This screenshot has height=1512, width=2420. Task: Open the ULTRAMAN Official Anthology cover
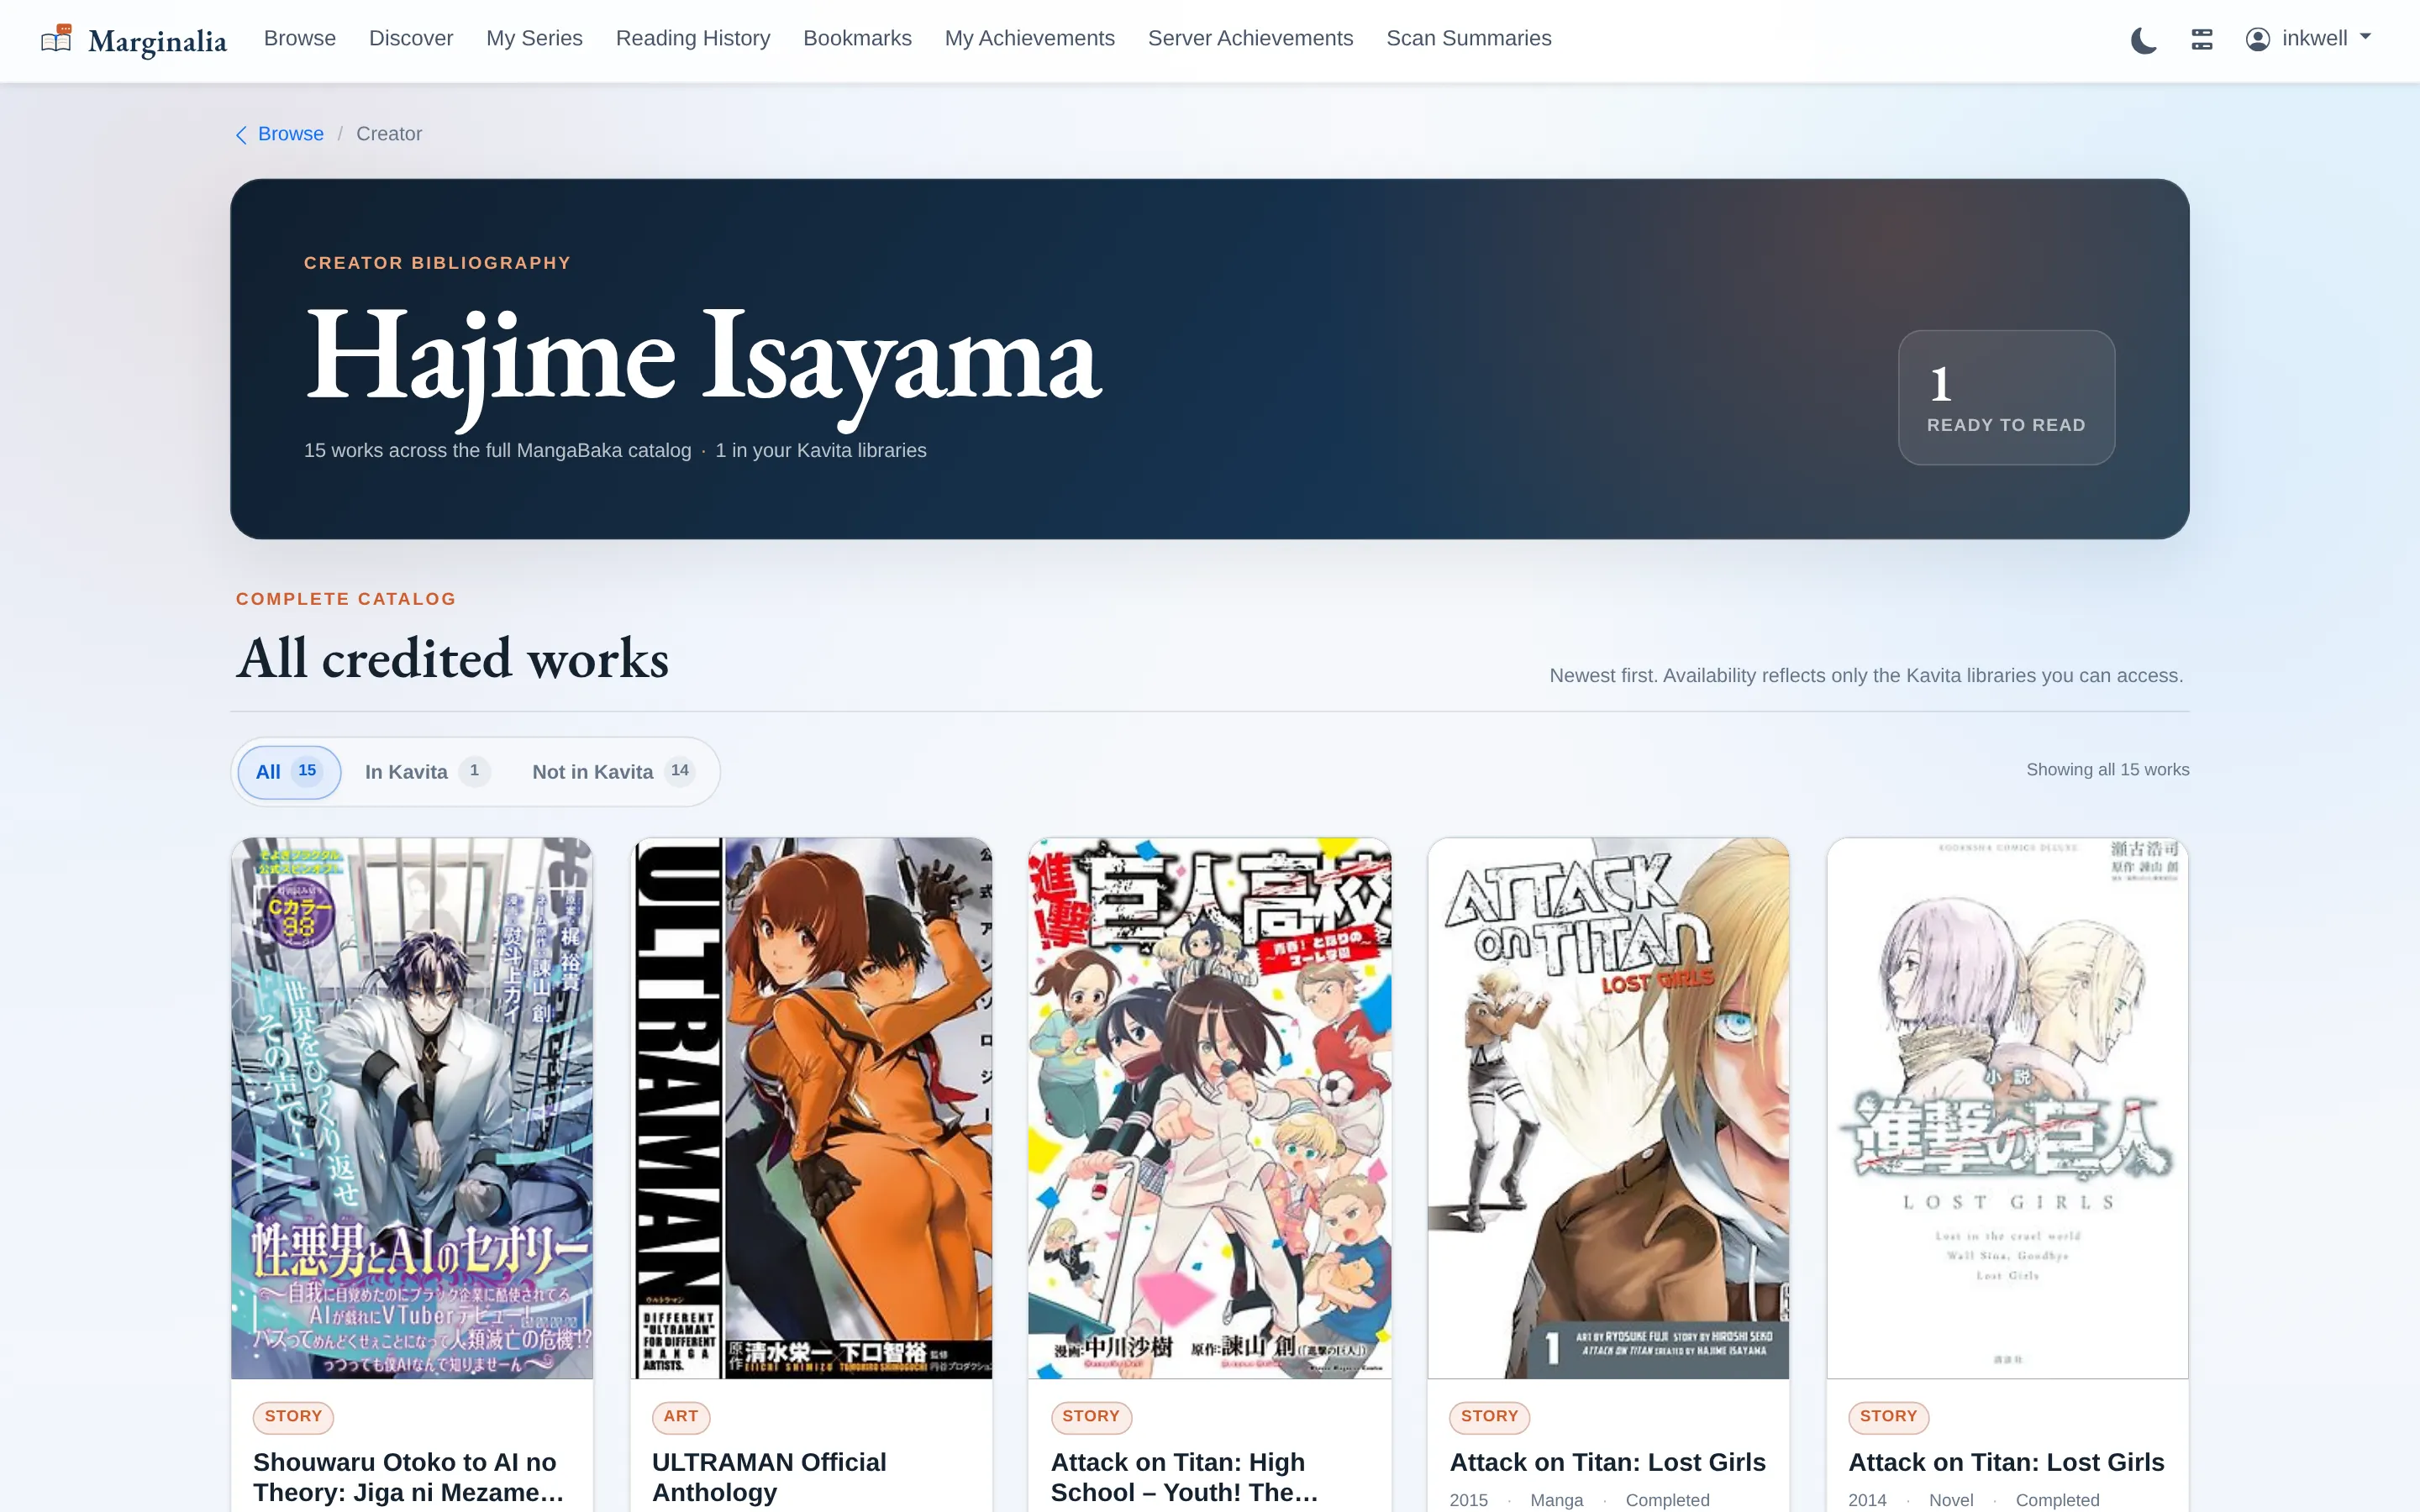tap(811, 1108)
